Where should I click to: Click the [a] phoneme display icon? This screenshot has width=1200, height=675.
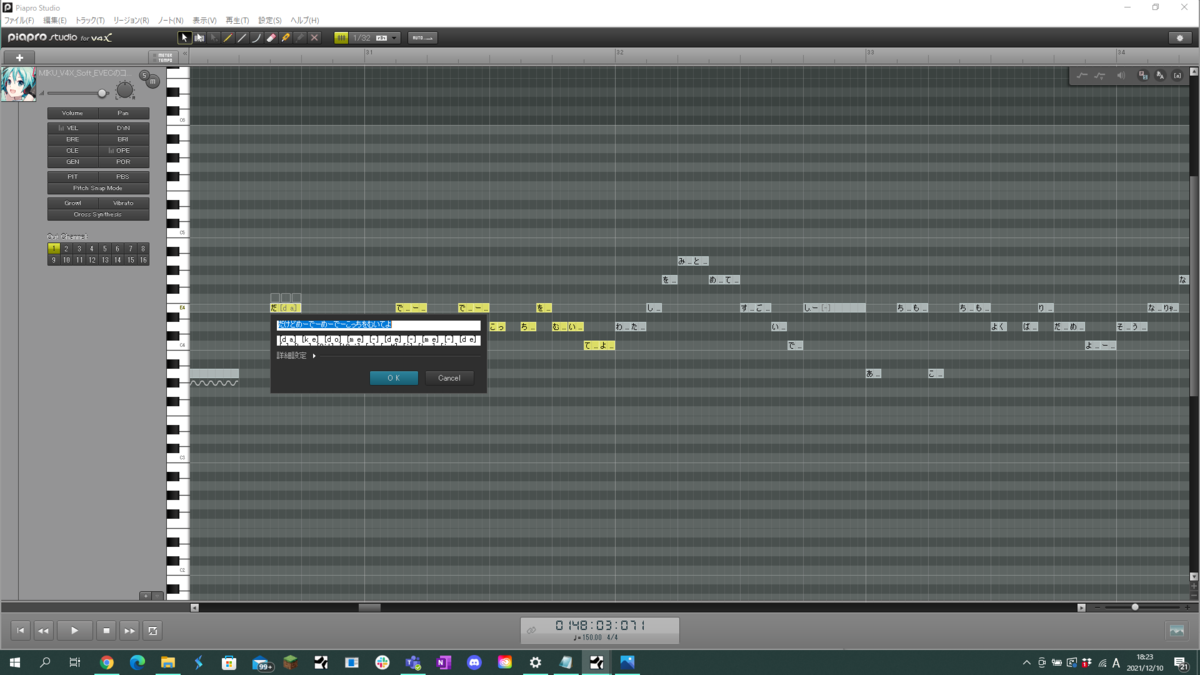[x=1177, y=76]
